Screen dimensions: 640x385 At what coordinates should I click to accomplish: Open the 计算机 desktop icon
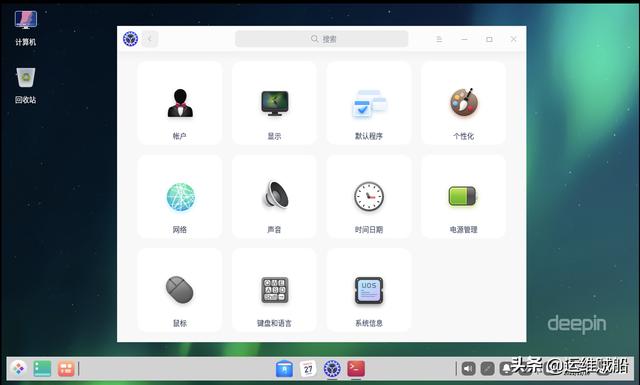click(26, 27)
